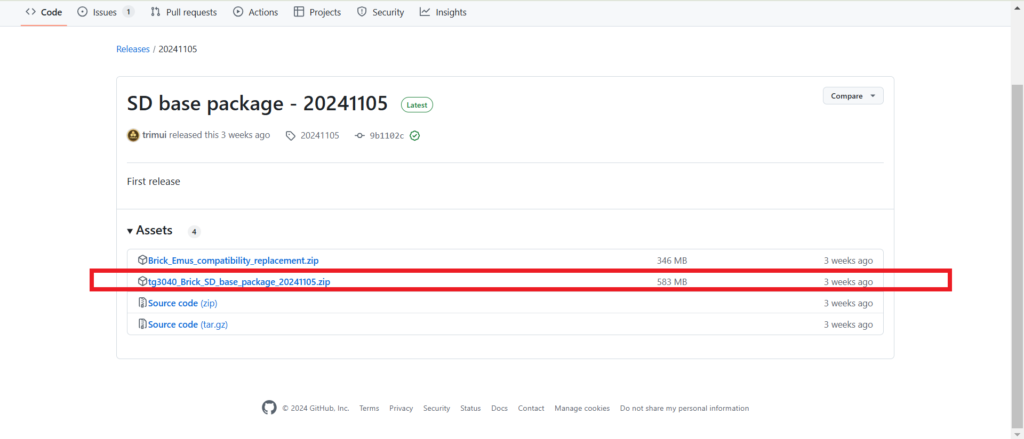Click the 583 MB file size text
The width and height of the screenshot is (1024, 439).
coord(672,282)
